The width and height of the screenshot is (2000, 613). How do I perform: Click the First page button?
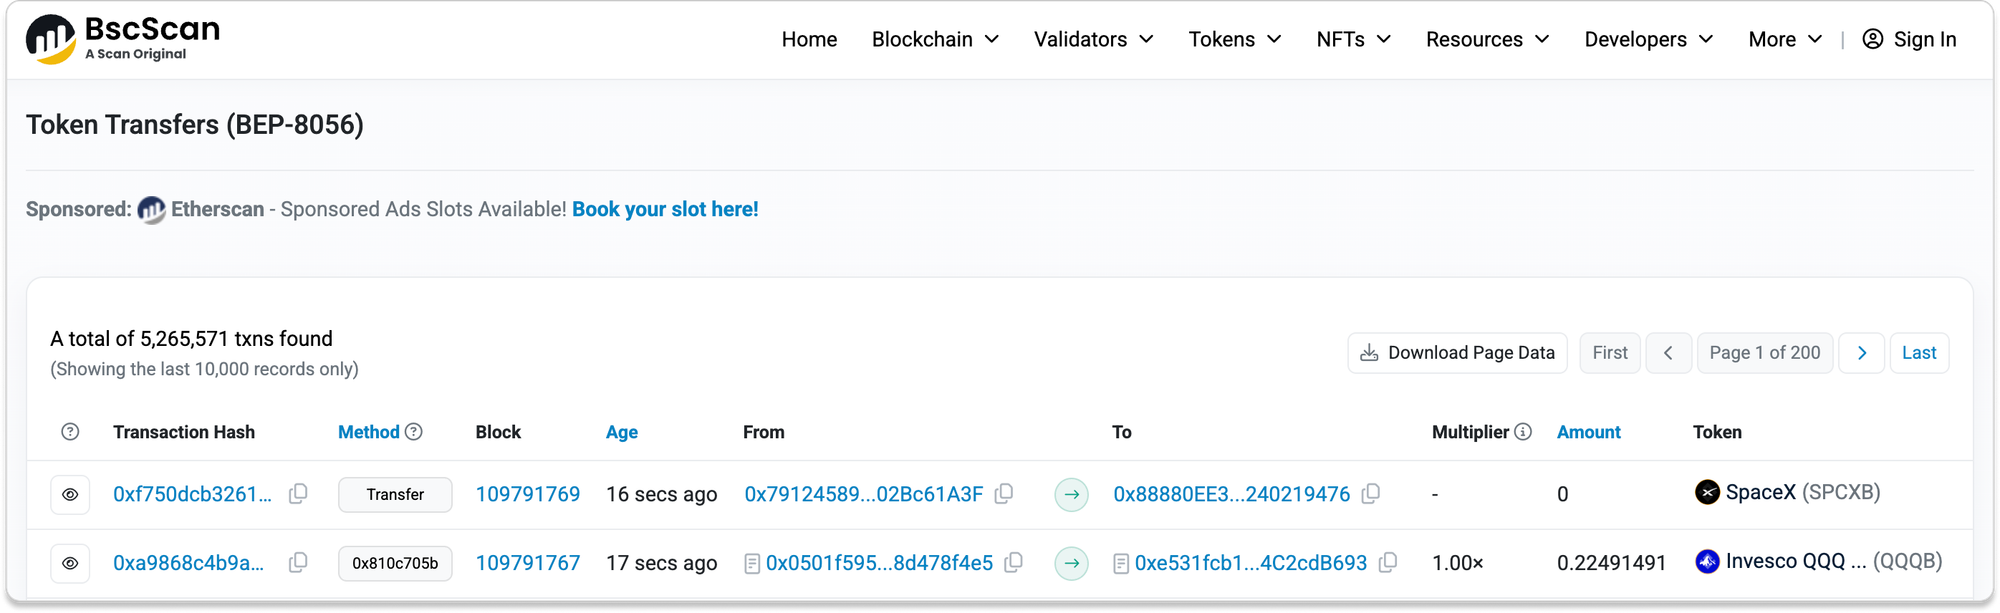point(1610,353)
